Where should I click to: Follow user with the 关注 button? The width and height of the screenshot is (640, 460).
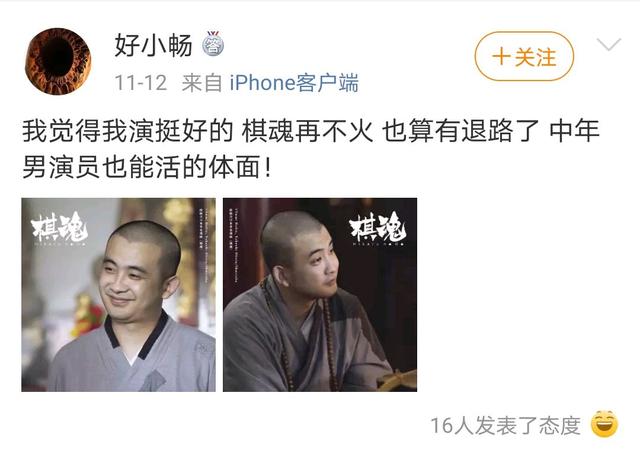click(524, 56)
